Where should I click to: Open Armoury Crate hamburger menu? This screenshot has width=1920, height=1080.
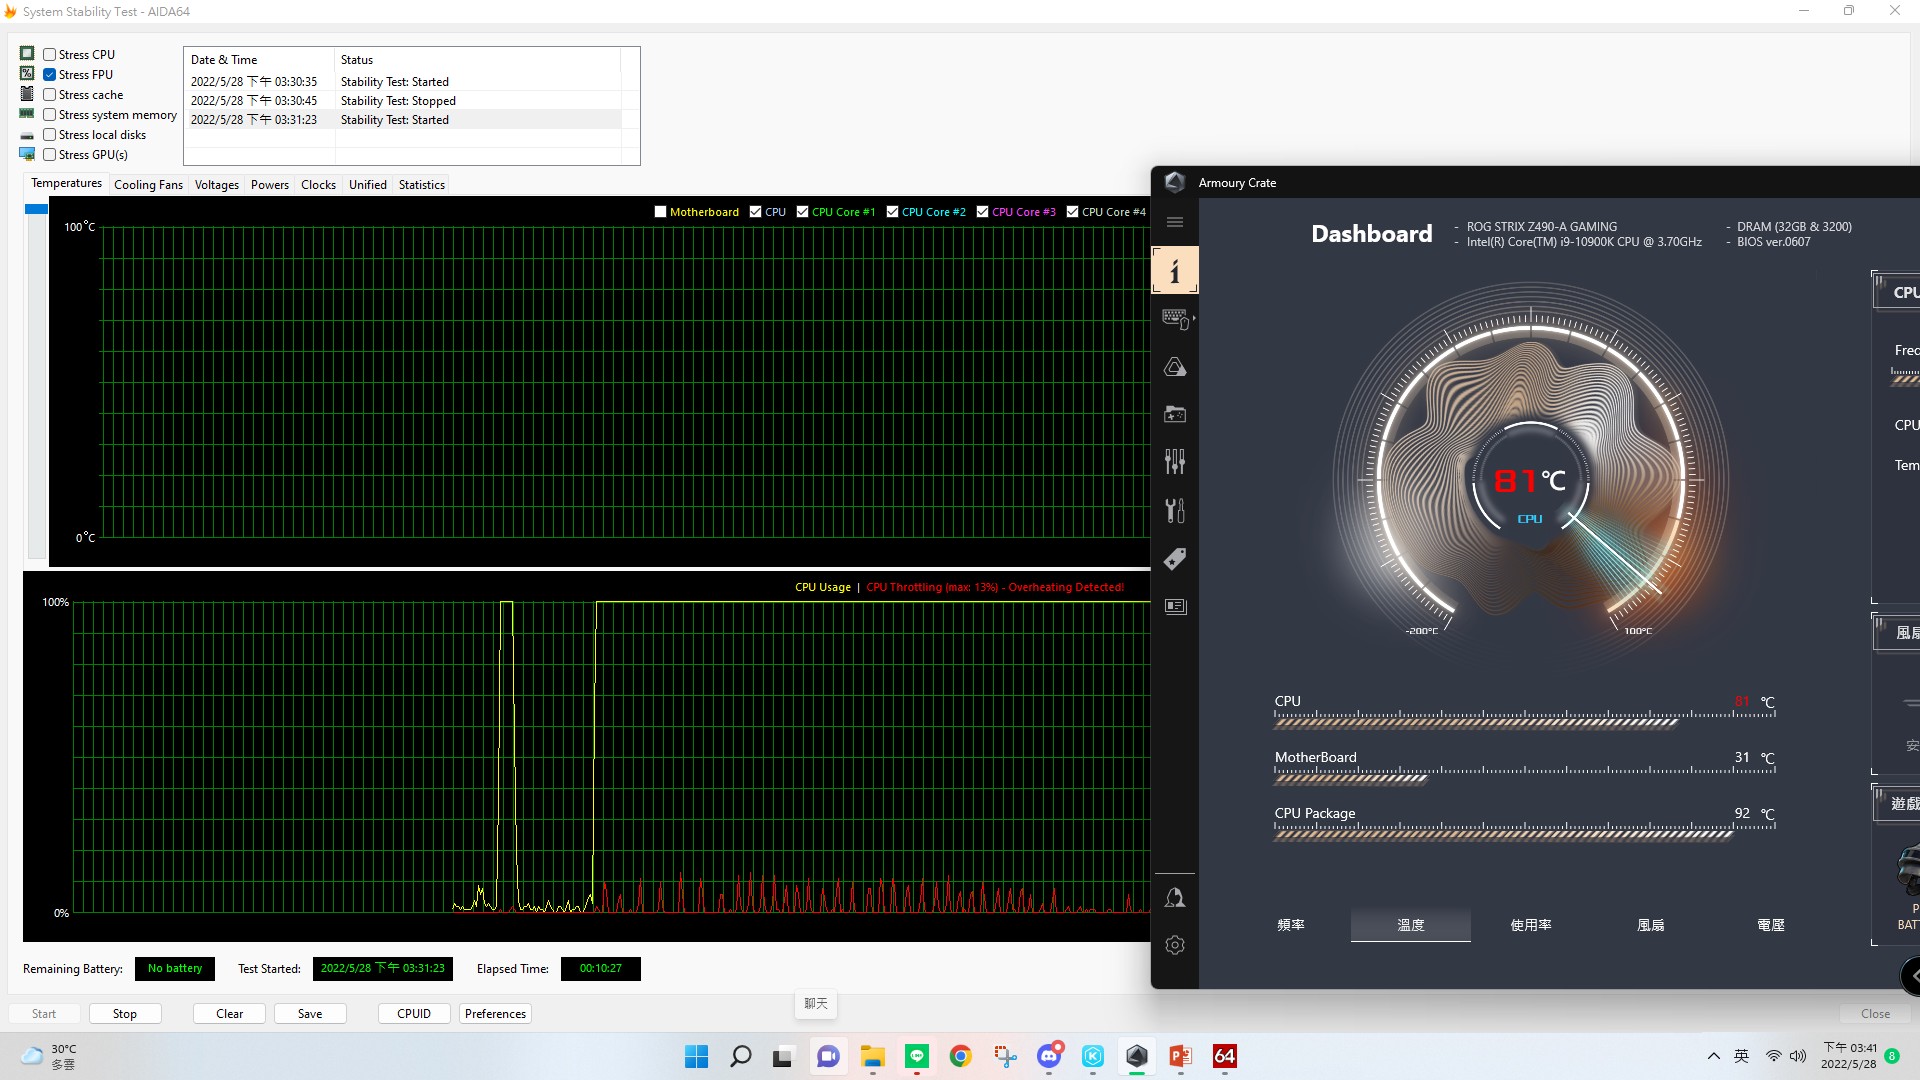click(1175, 222)
